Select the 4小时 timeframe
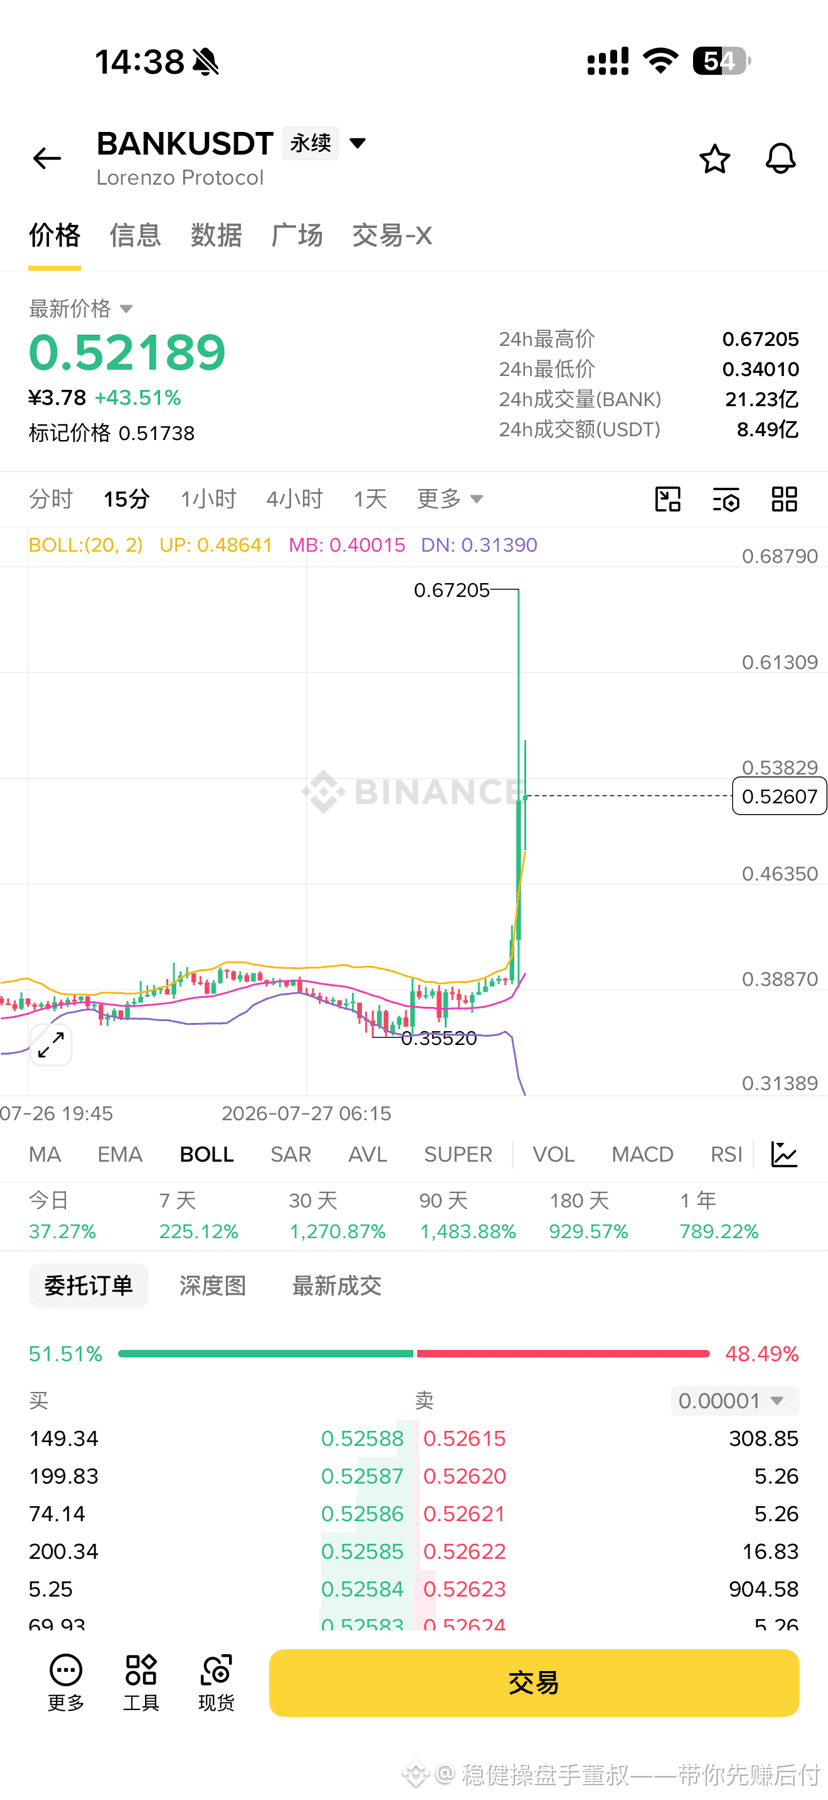Screen dimensions: 828x1800 pyautogui.click(x=295, y=499)
